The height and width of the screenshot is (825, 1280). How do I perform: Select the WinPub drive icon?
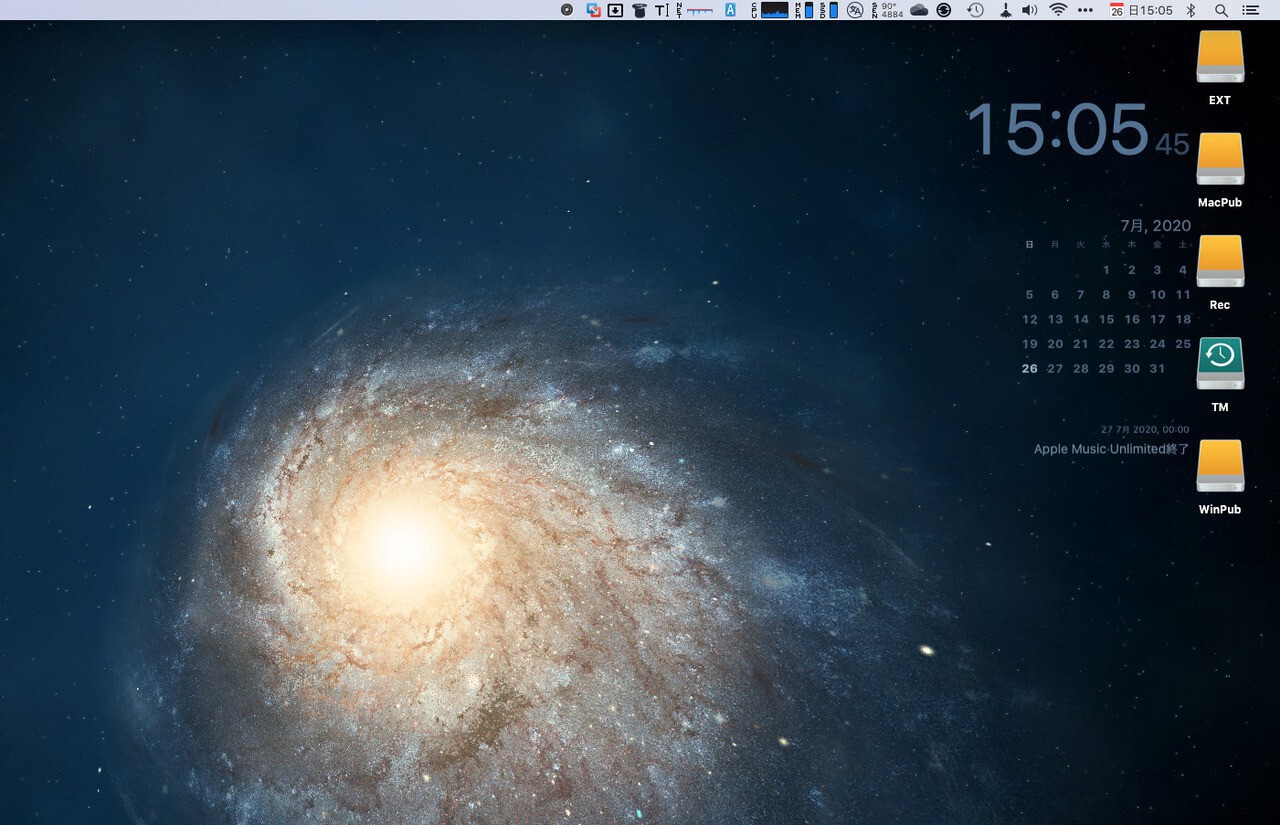1220,467
